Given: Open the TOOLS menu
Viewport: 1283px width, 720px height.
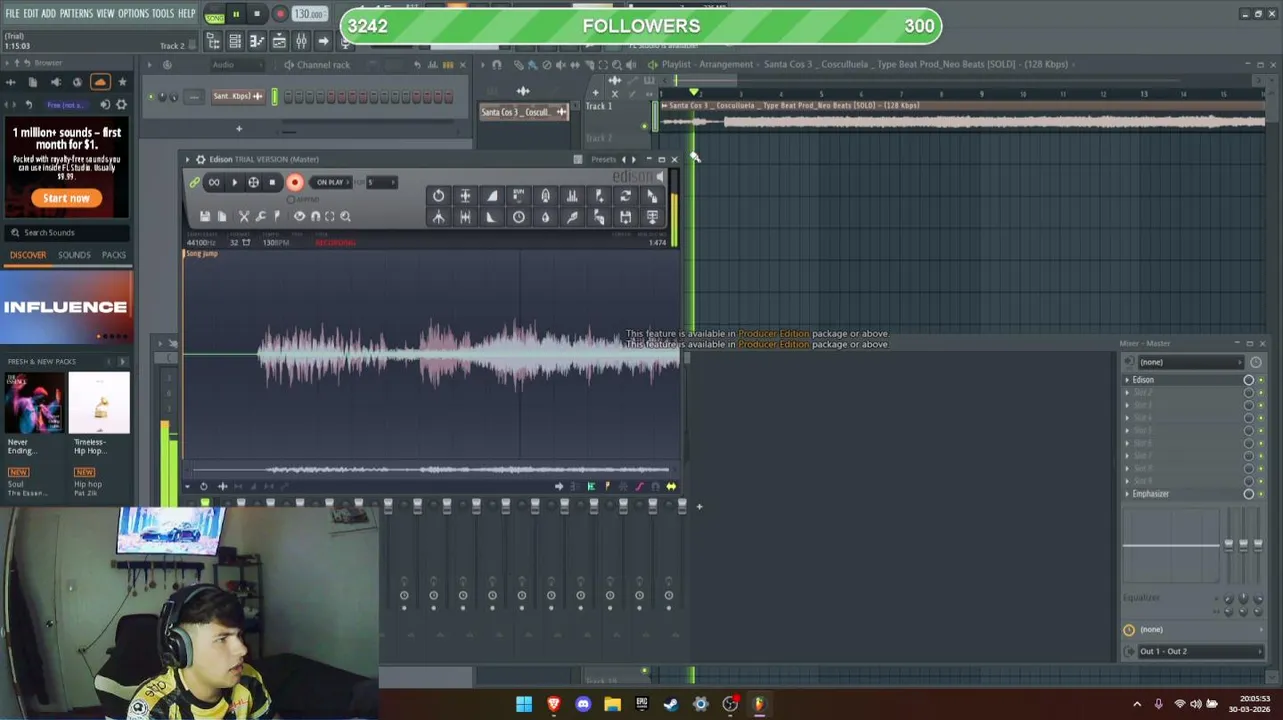Looking at the screenshot, I should [x=163, y=13].
